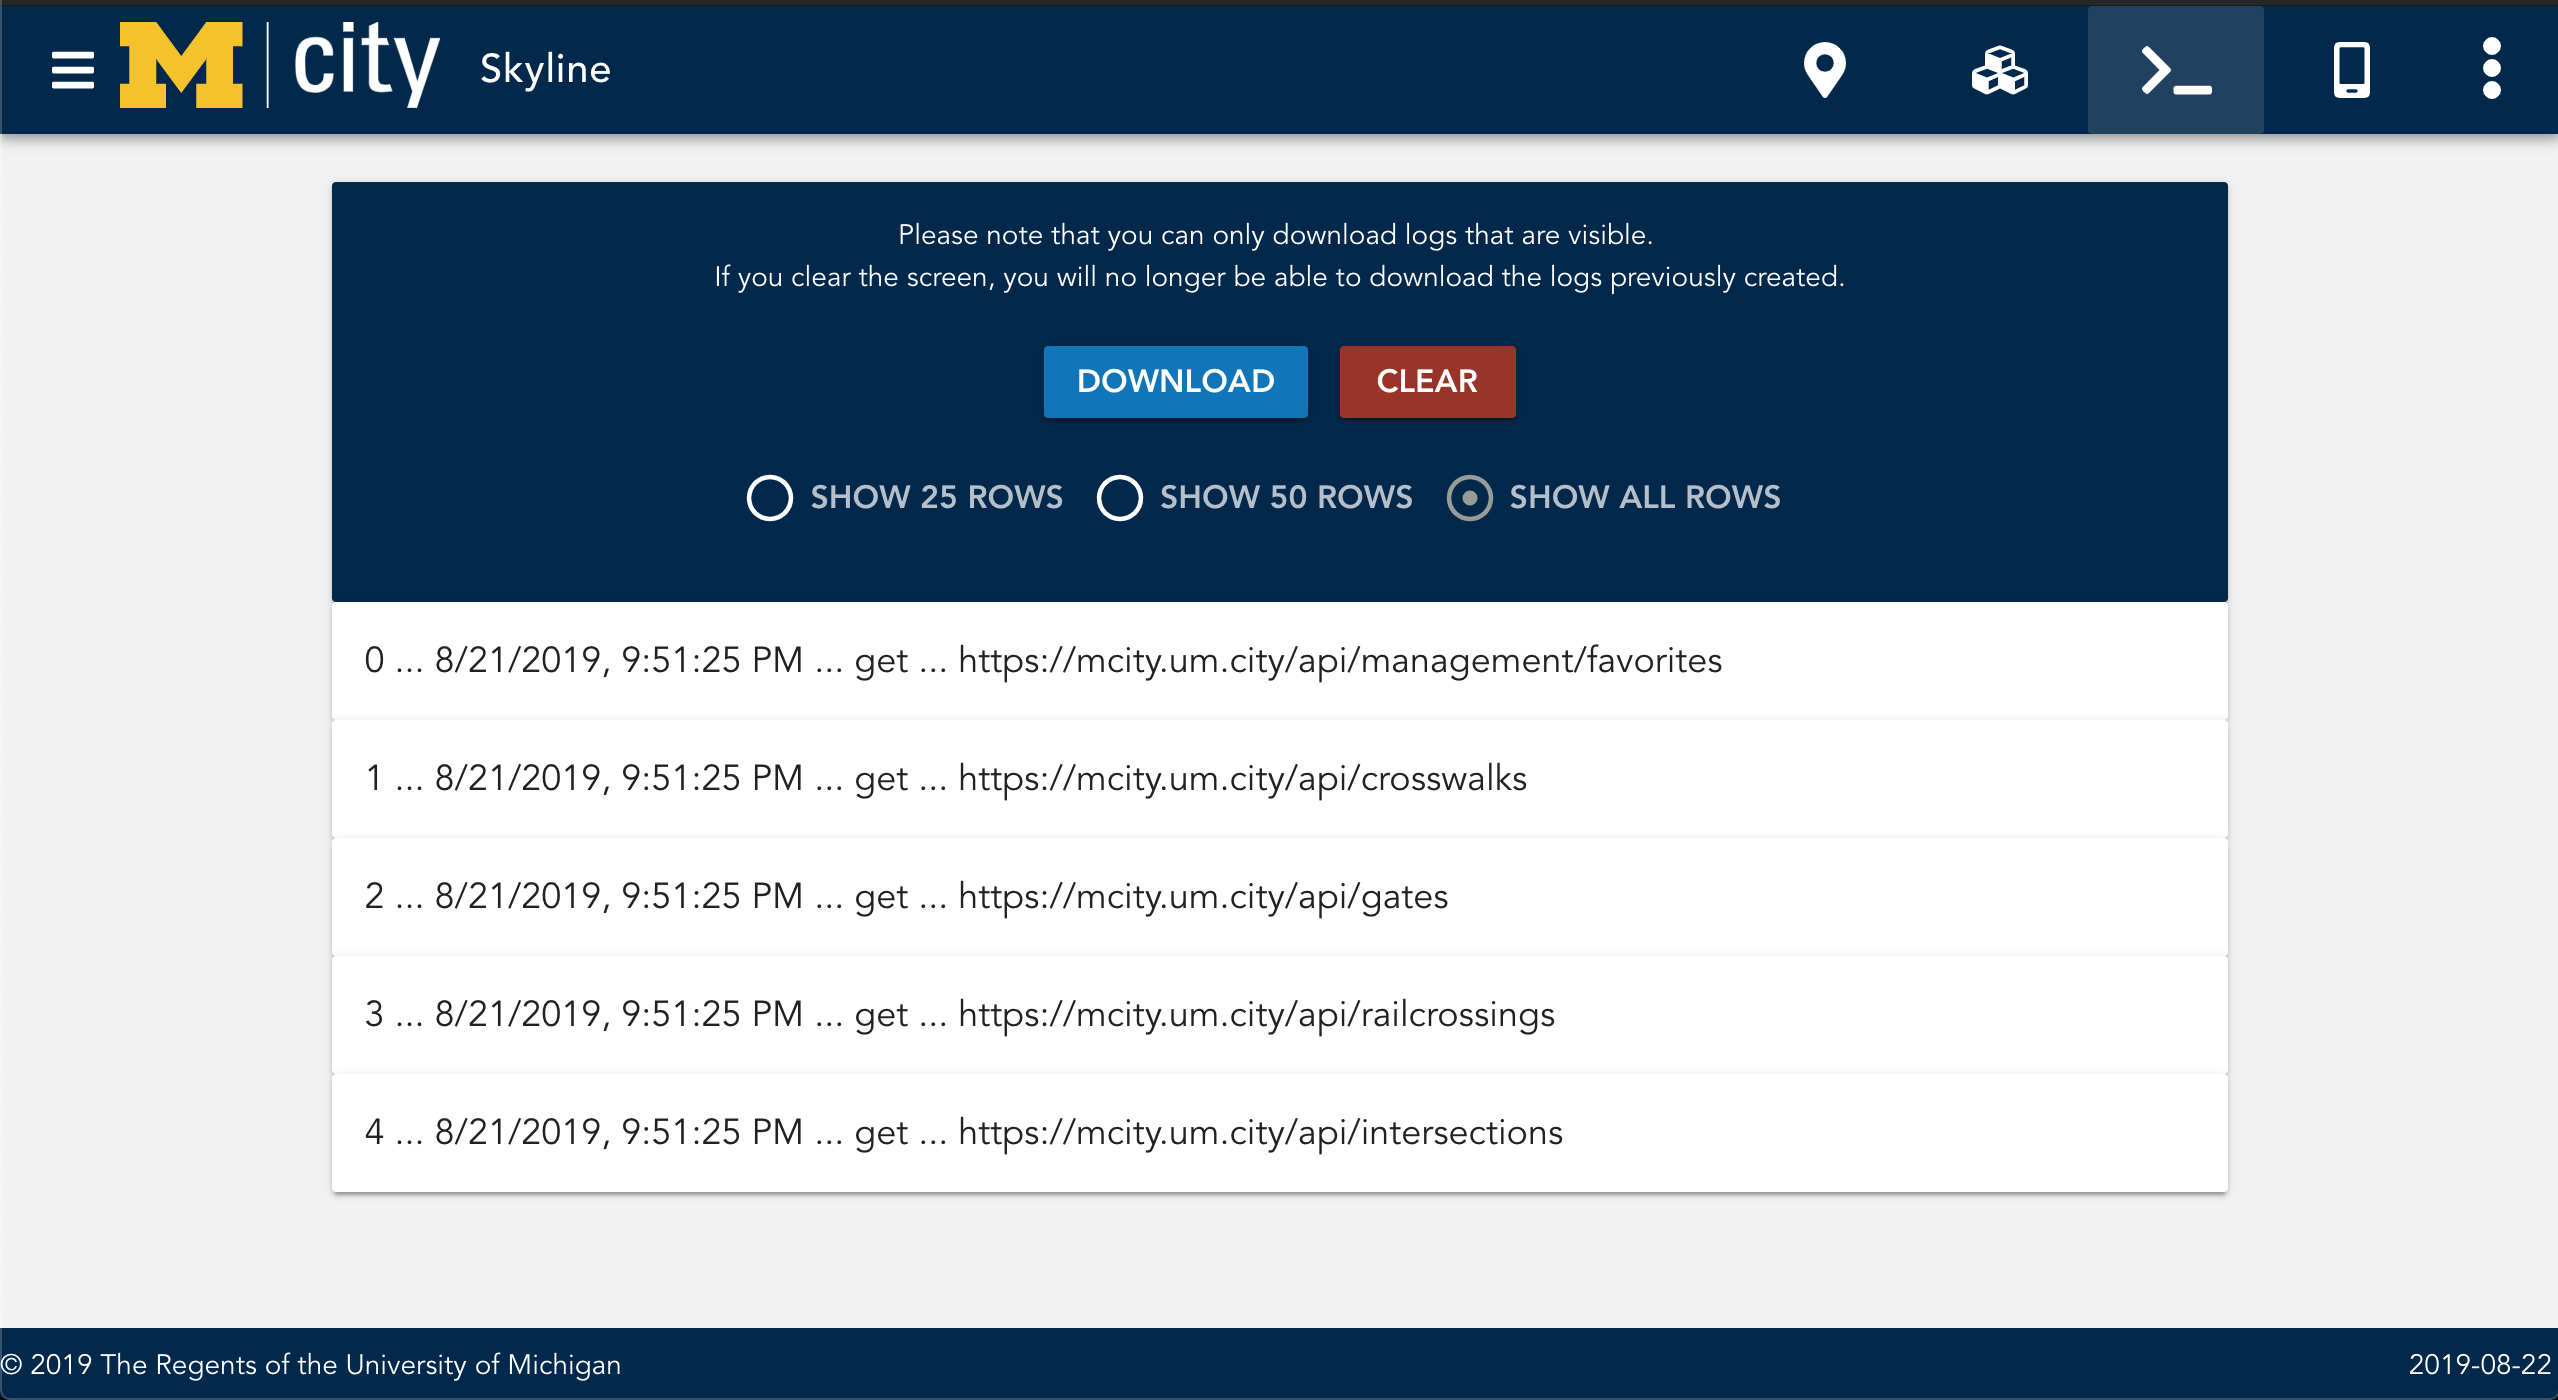Click the Skyline title in header
Viewport: 2558px width, 1400px height.
tap(545, 69)
